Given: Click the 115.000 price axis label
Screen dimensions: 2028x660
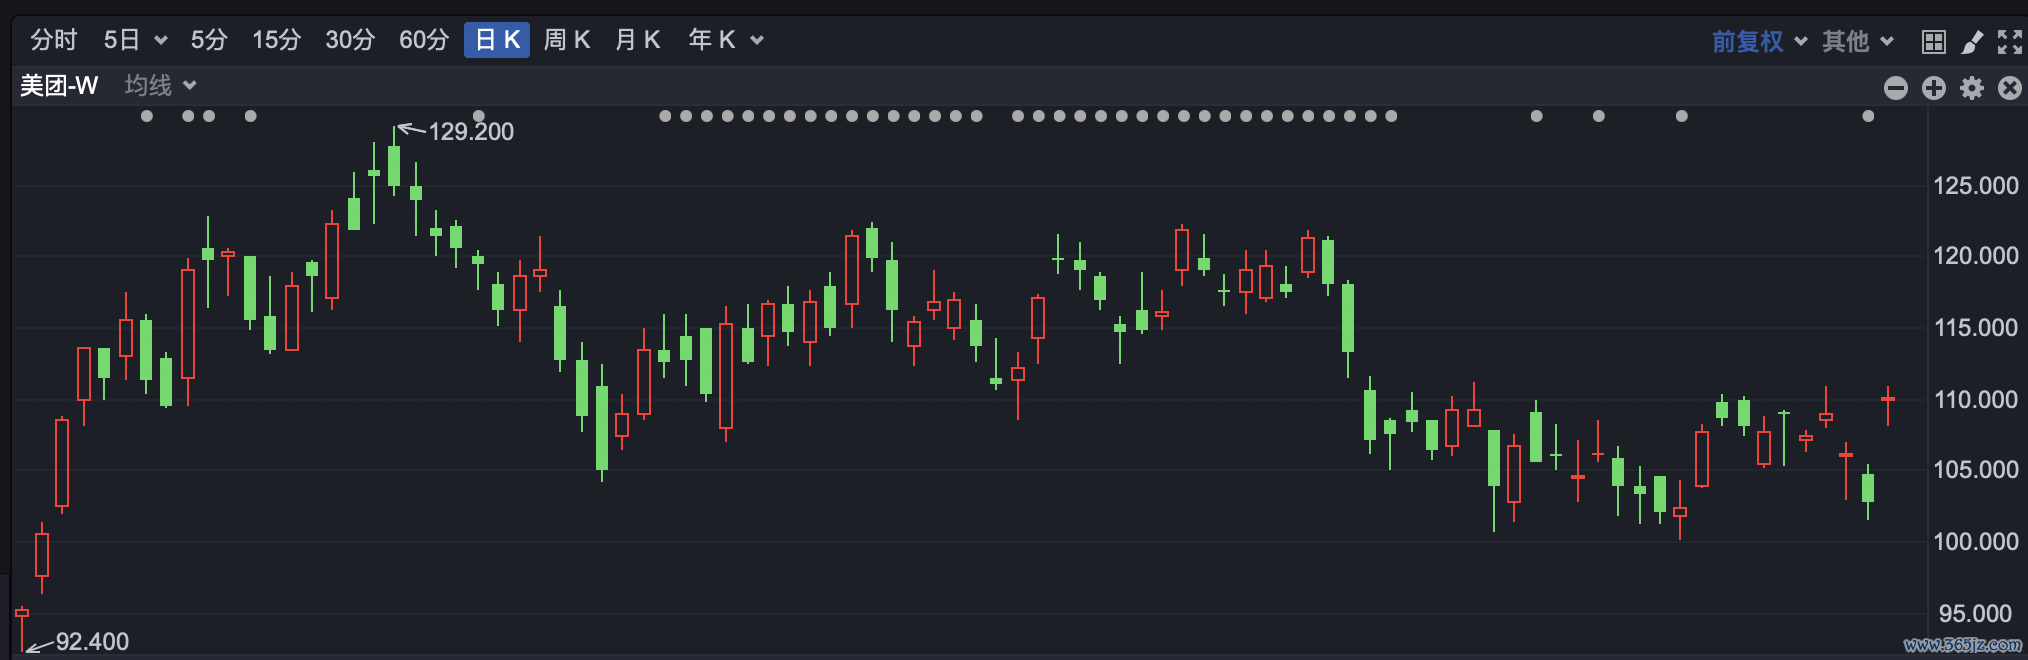Looking at the screenshot, I should 1976,328.
